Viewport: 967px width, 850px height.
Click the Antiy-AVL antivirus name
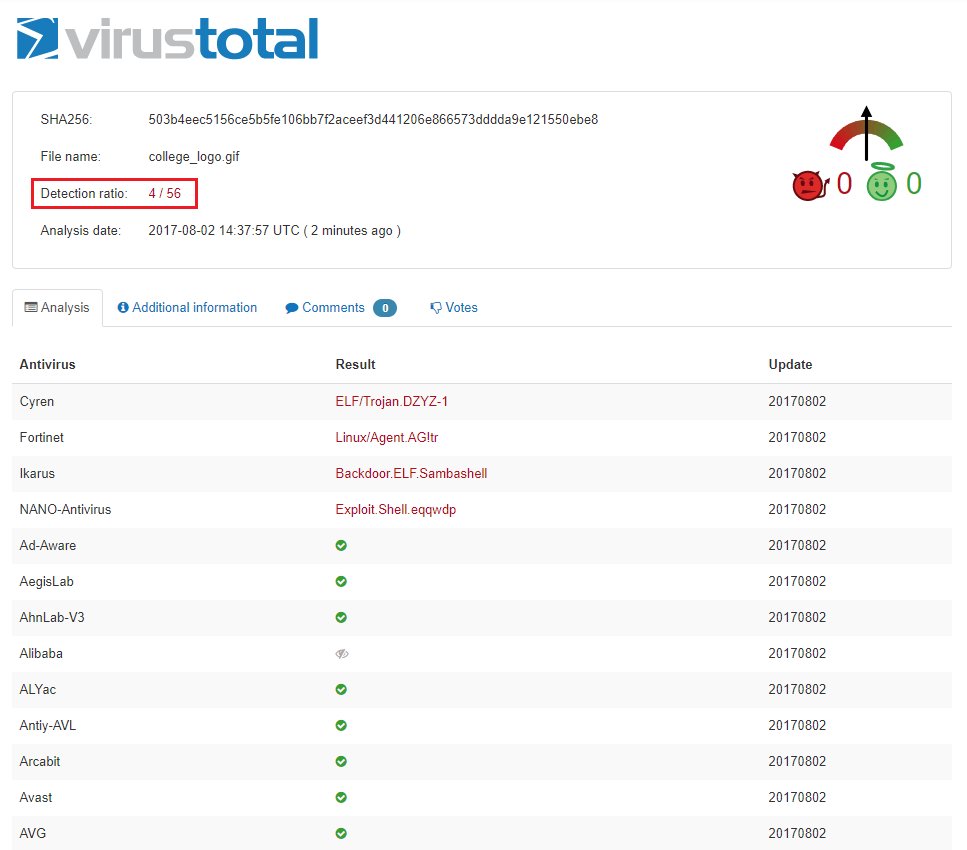click(47, 725)
